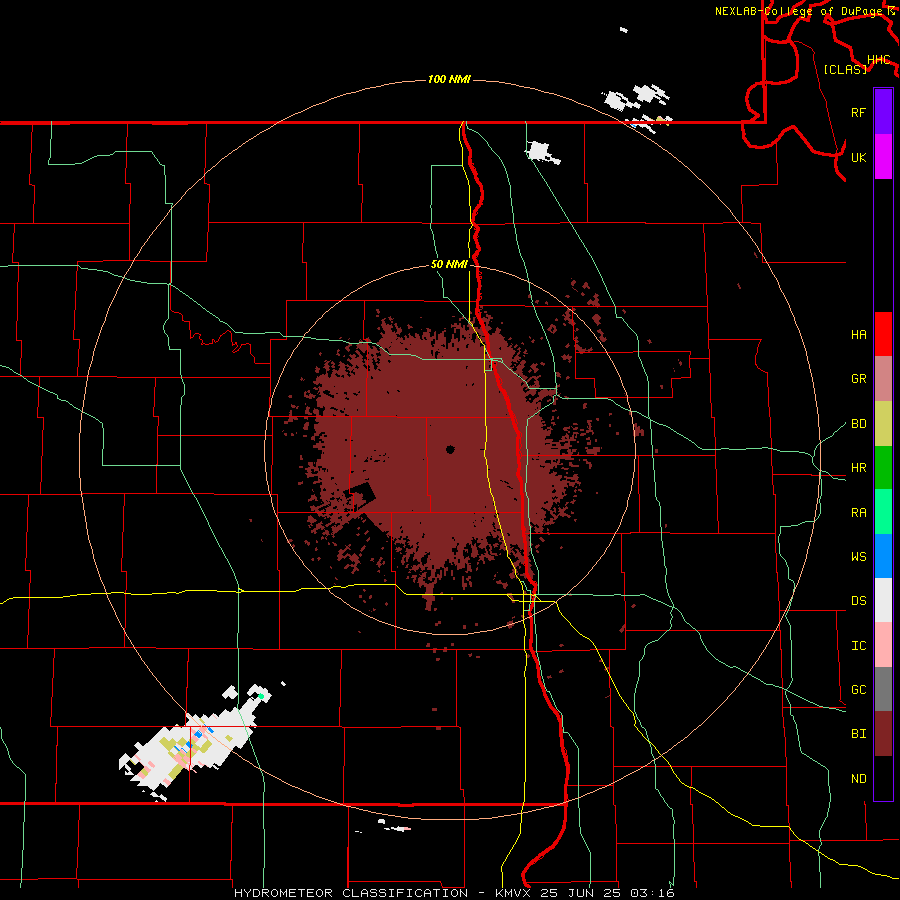Click the 'ND' legend label
Viewport: 900px width, 900px height.
pyautogui.click(x=858, y=779)
